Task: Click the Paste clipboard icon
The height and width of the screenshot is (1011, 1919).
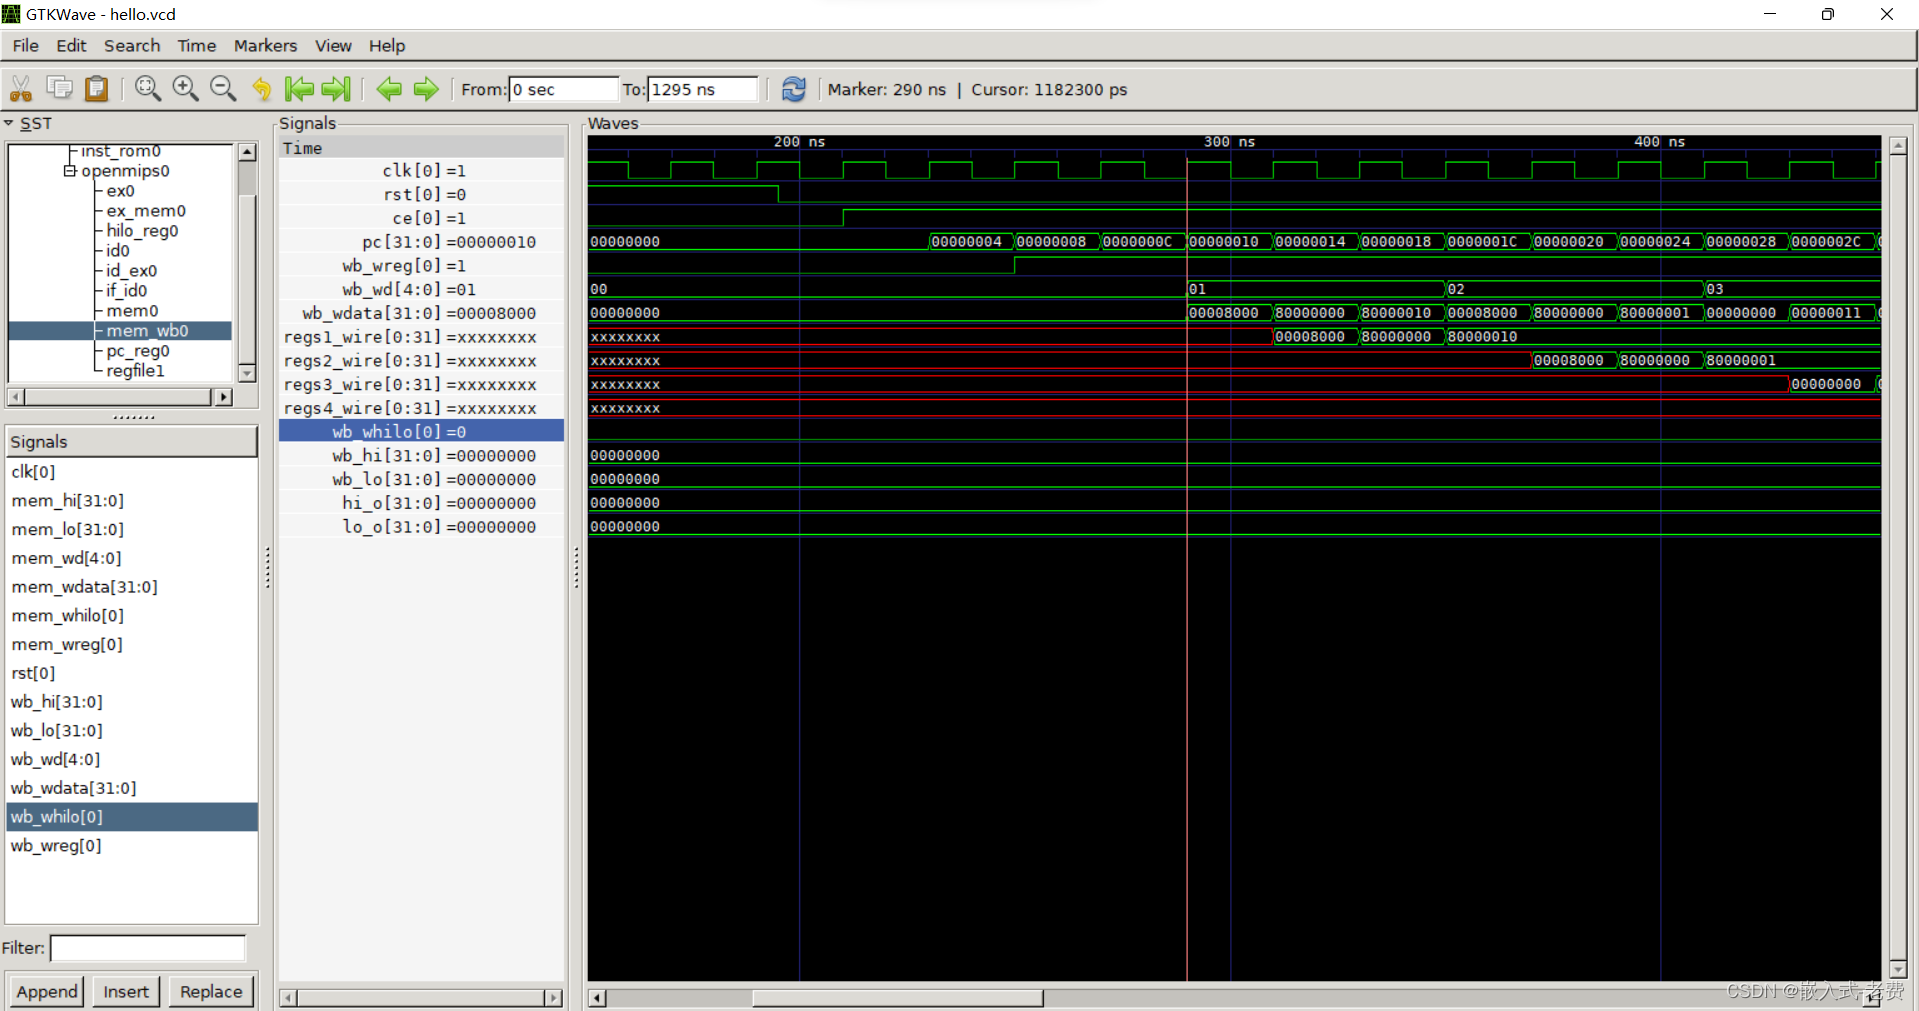Action: [x=97, y=89]
